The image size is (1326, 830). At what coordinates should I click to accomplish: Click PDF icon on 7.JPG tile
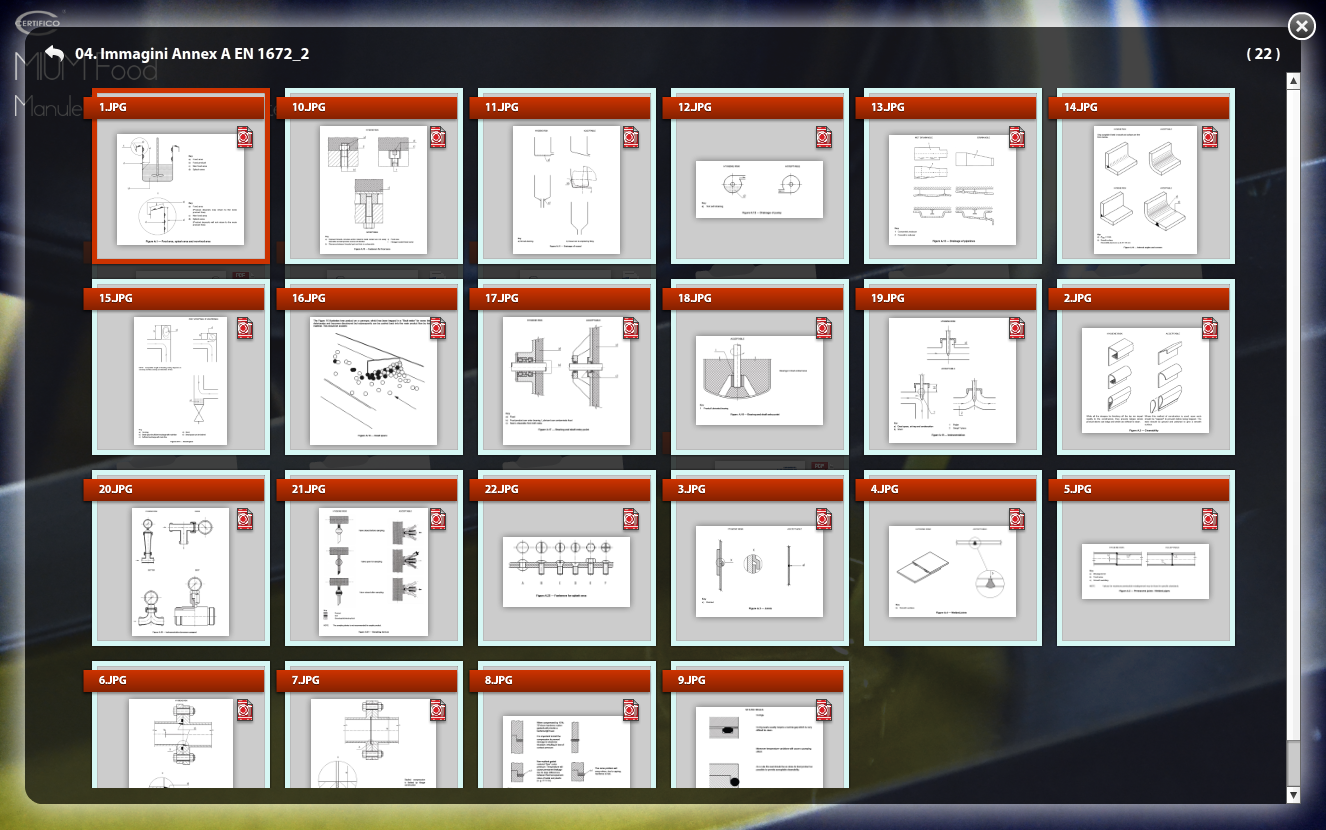(438, 710)
